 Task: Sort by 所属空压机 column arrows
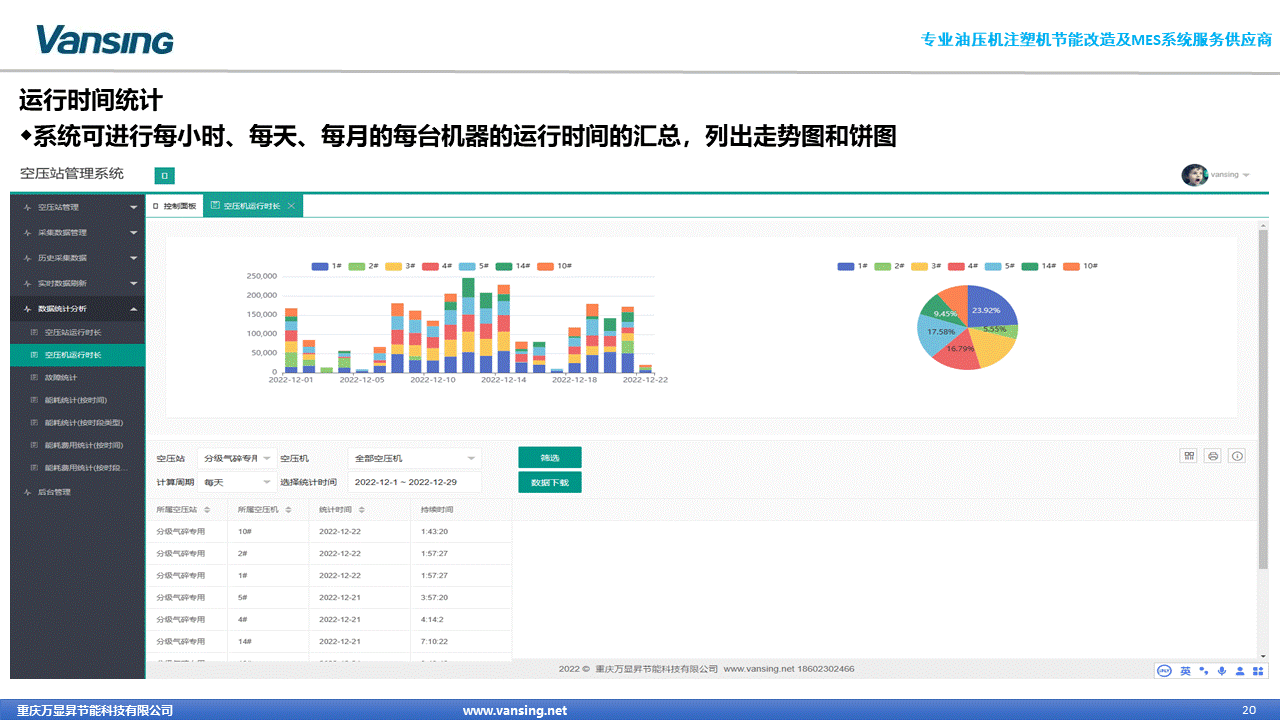[288, 510]
